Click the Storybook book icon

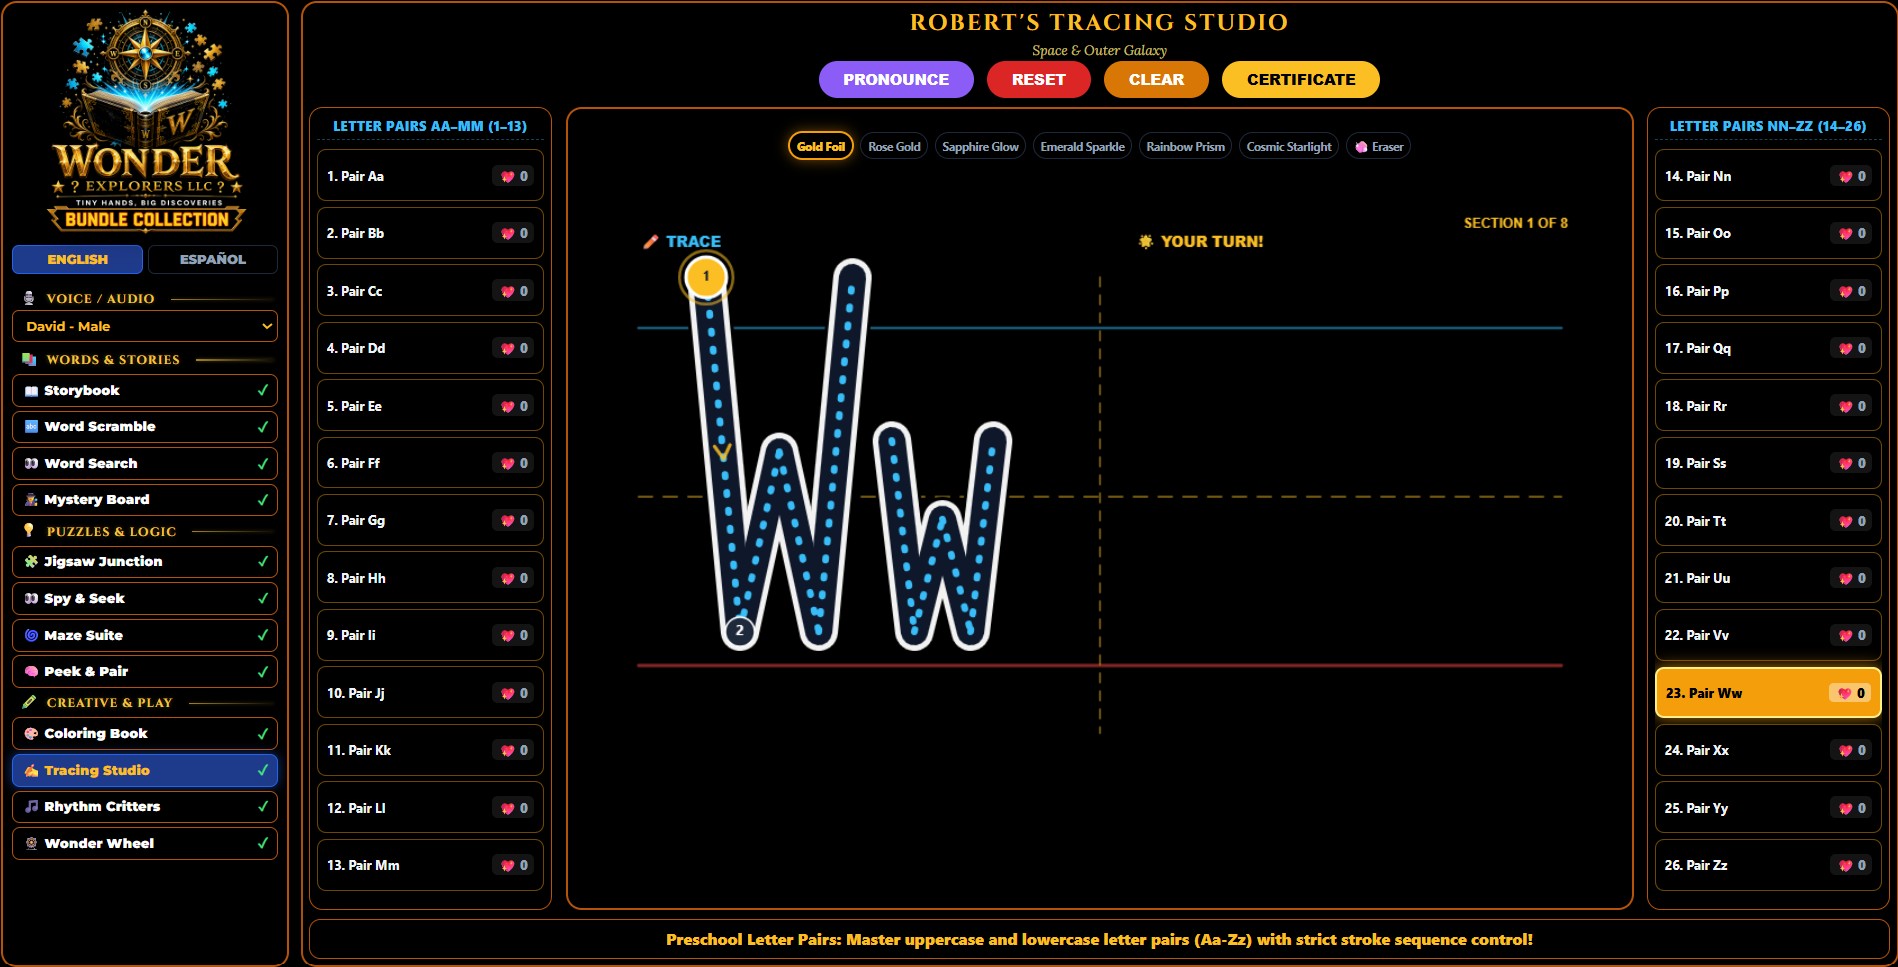(x=31, y=391)
